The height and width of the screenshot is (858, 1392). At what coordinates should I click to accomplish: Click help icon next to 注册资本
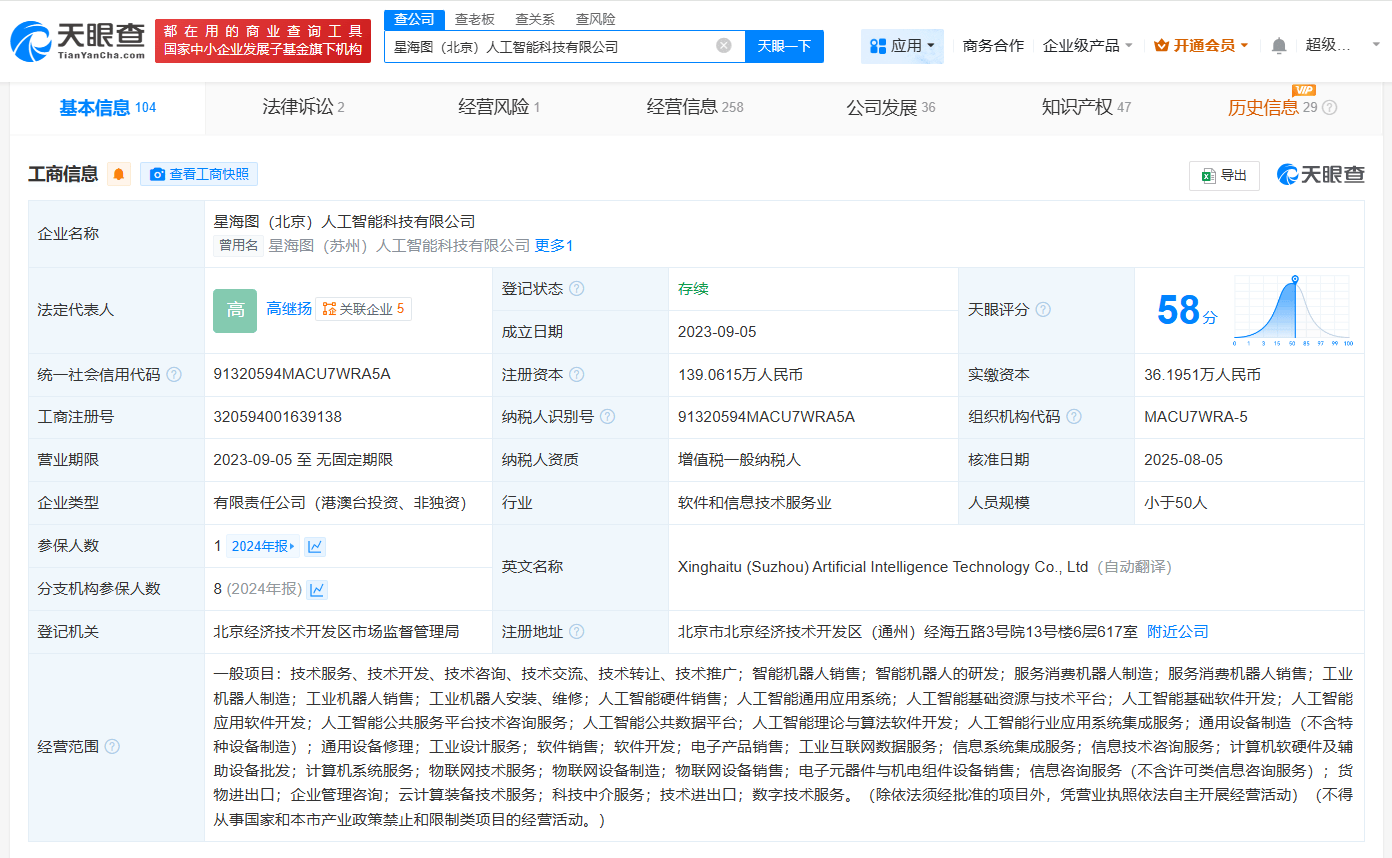click(x=576, y=375)
